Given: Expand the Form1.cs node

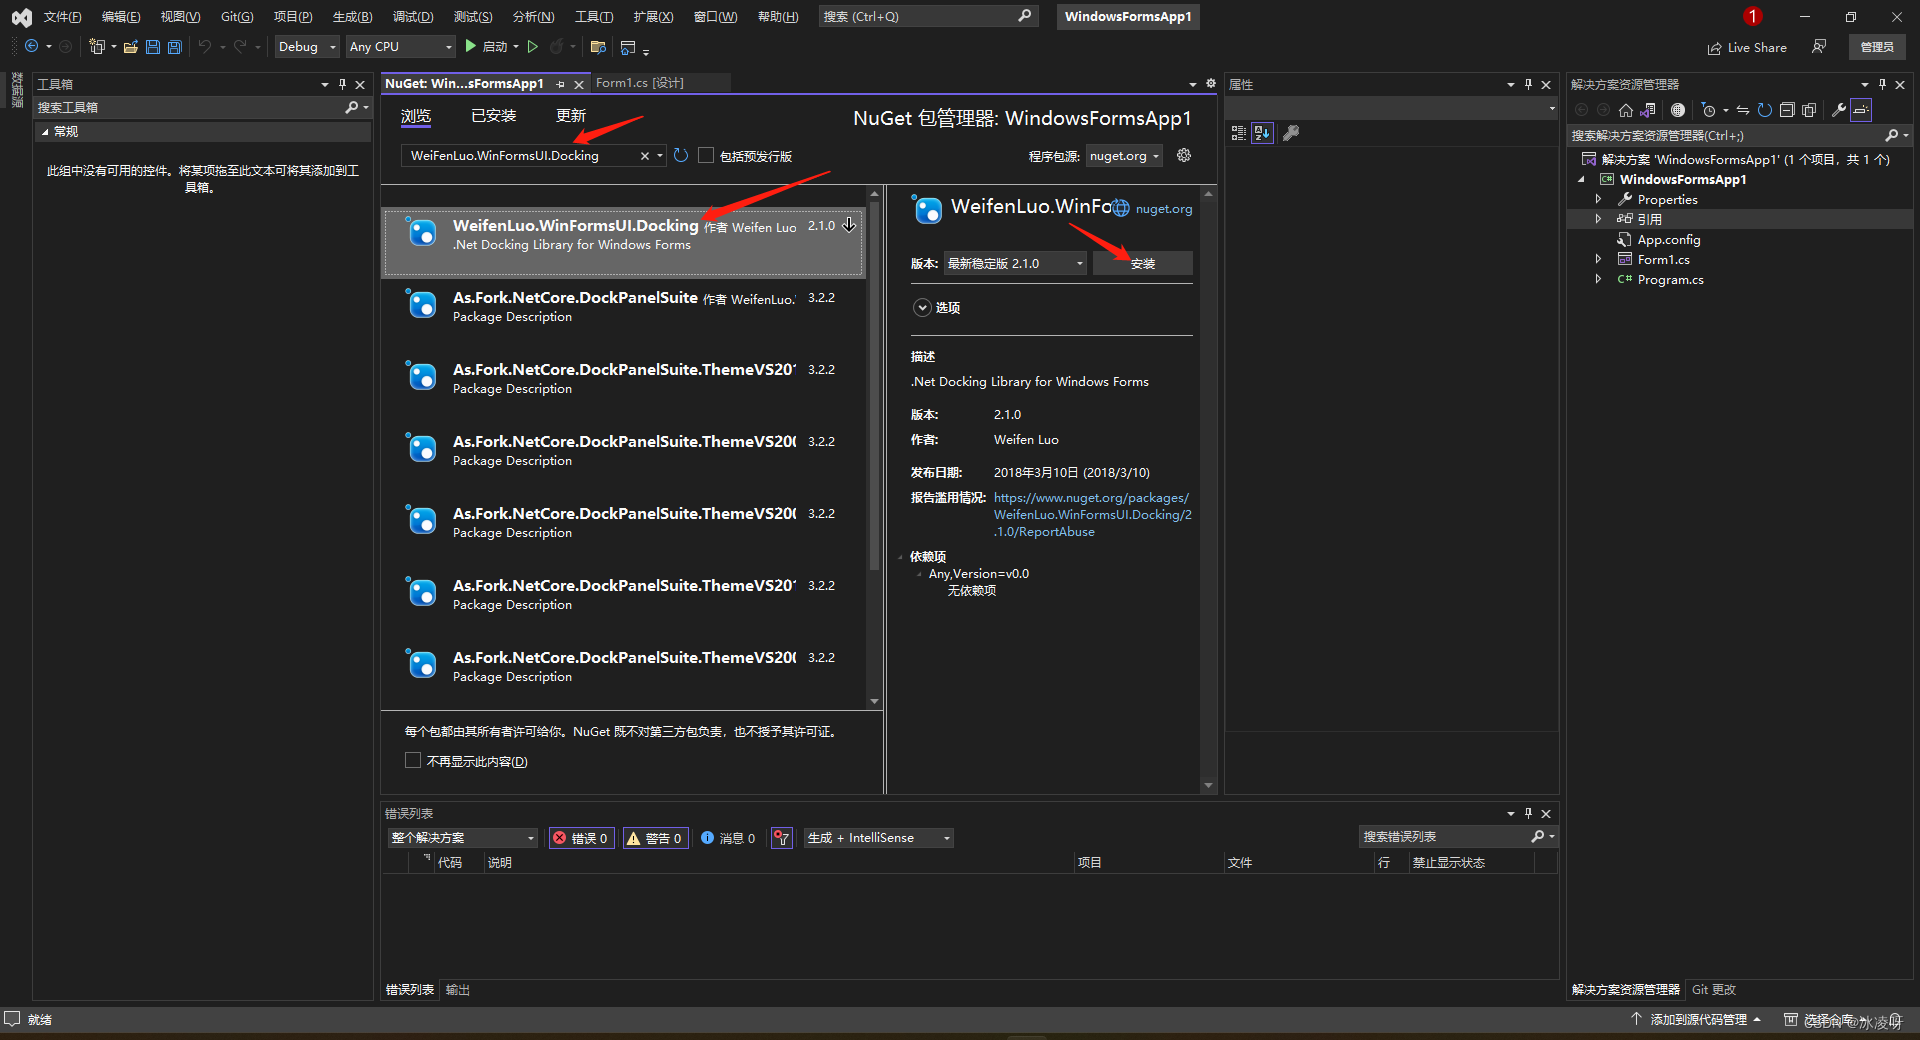Looking at the screenshot, I should coord(1598,259).
